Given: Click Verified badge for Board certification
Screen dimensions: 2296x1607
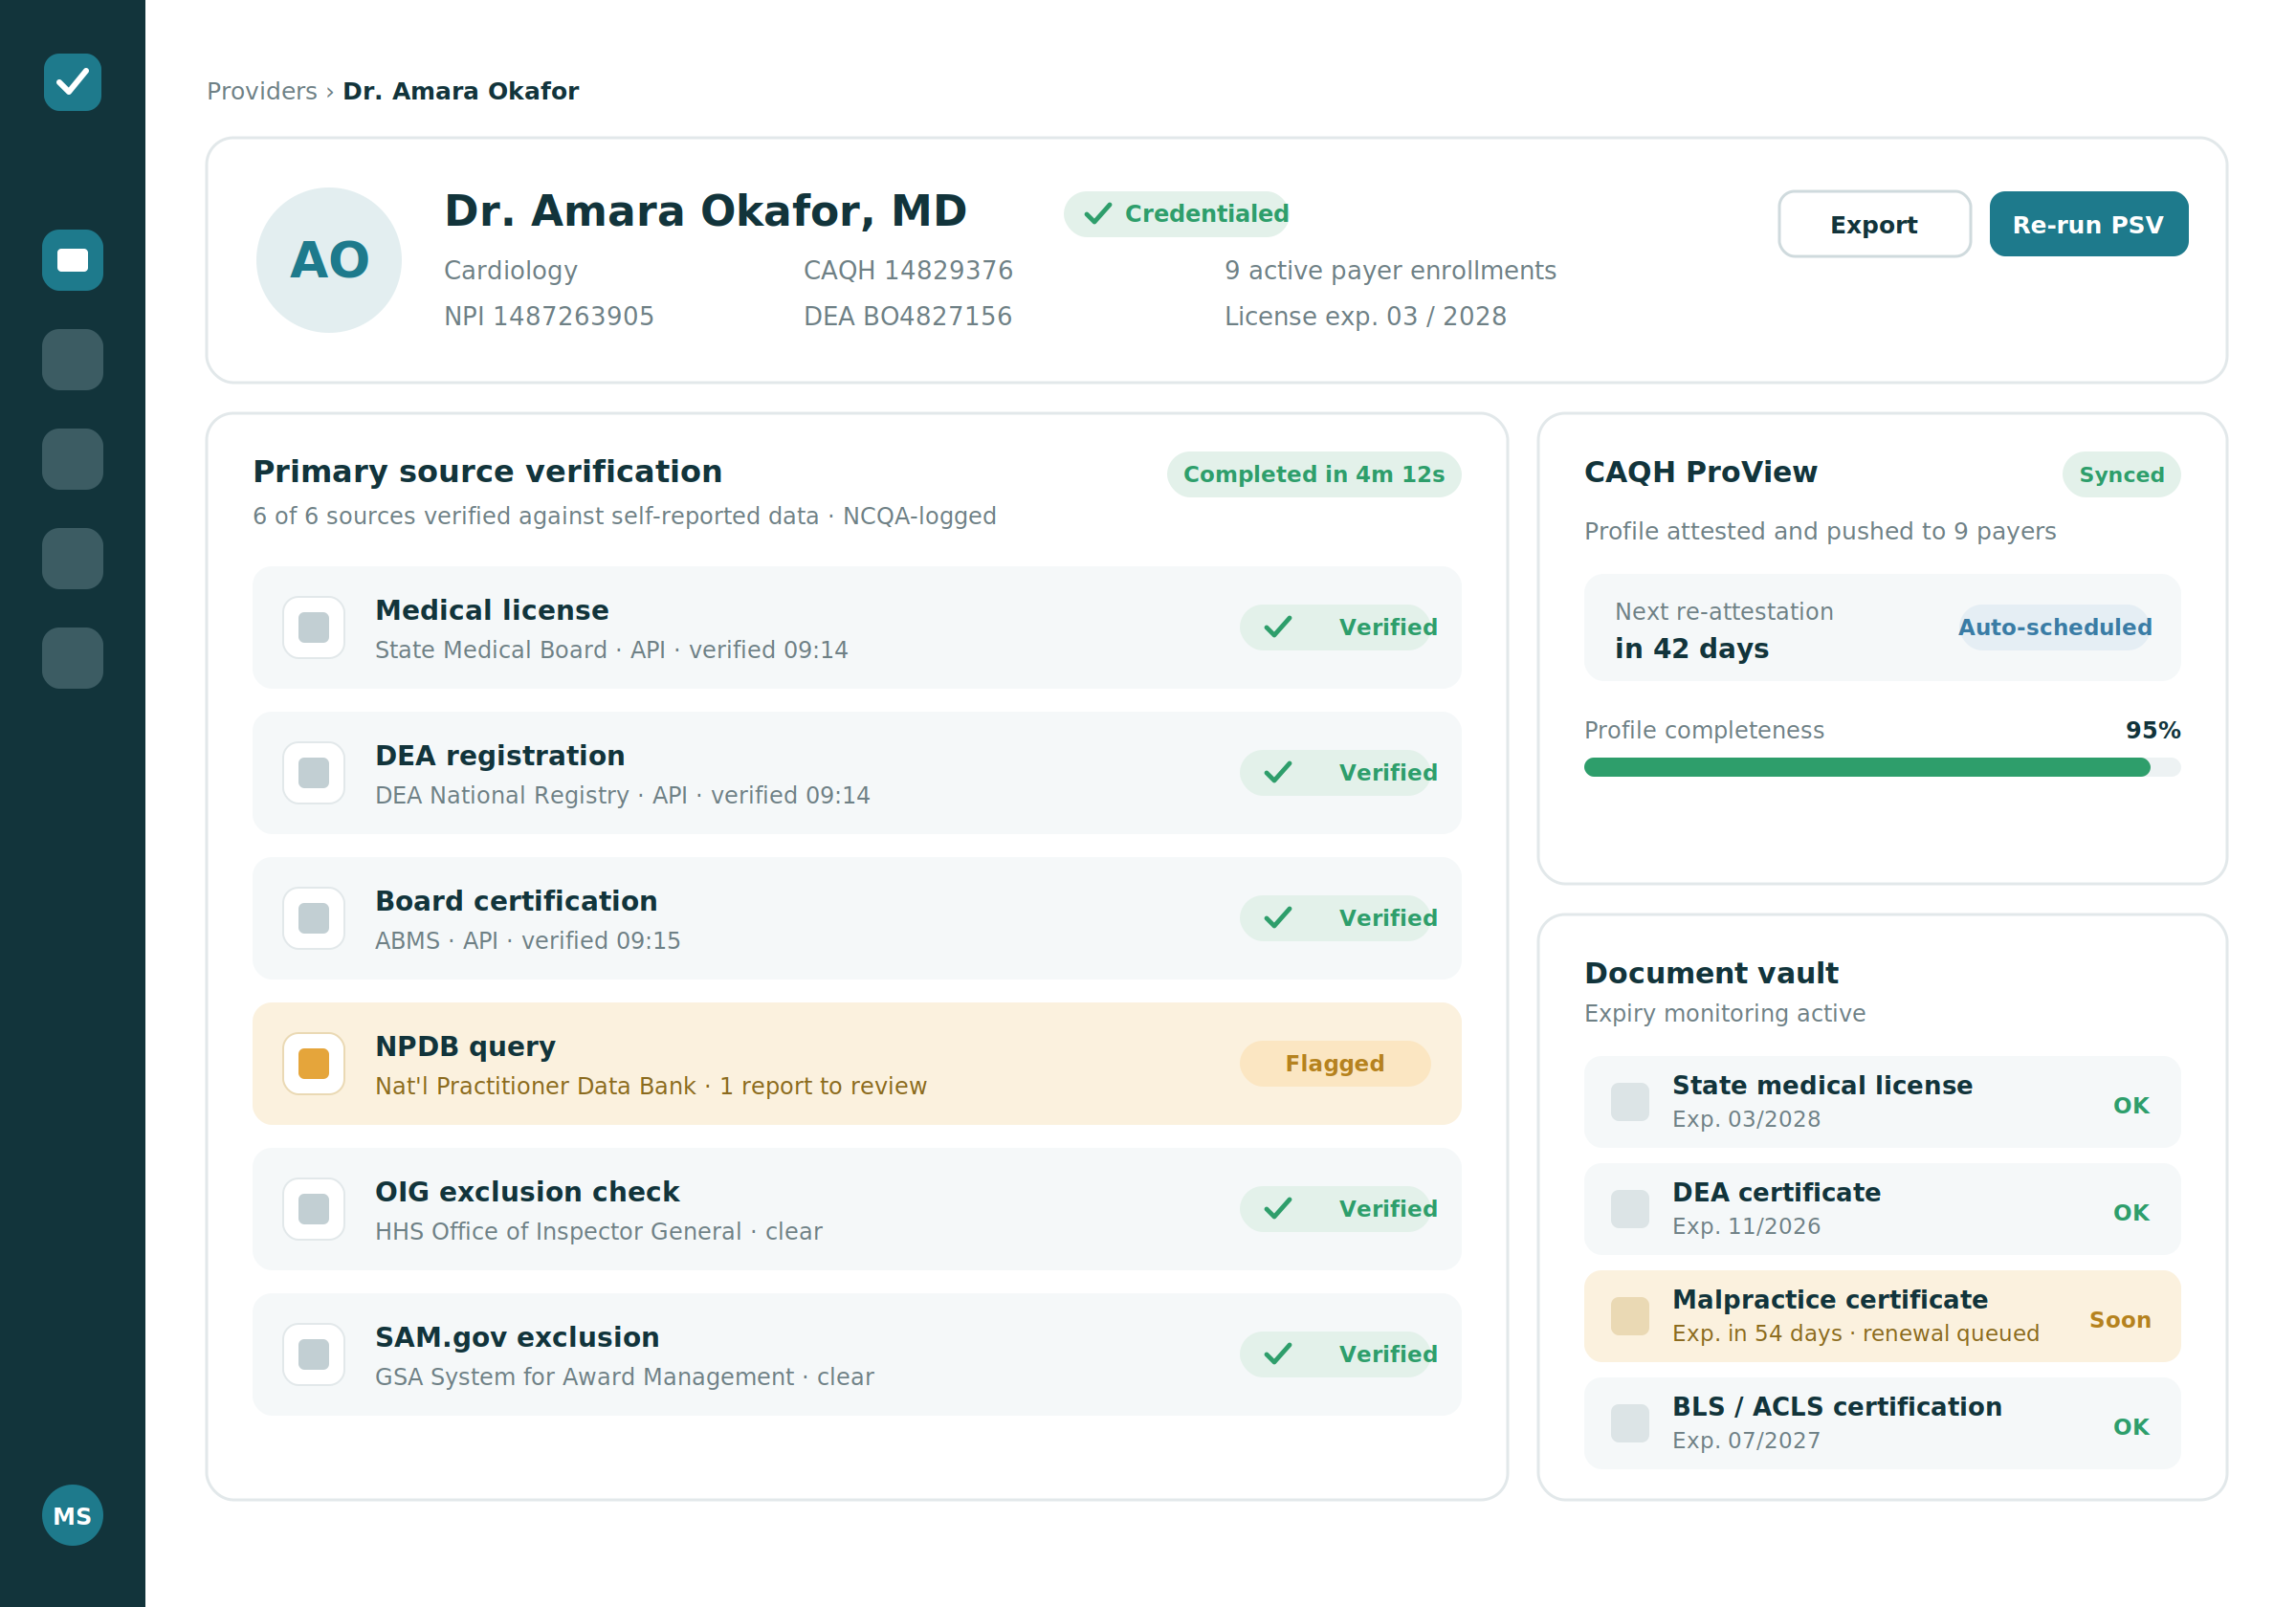Looking at the screenshot, I should pos(1336,918).
